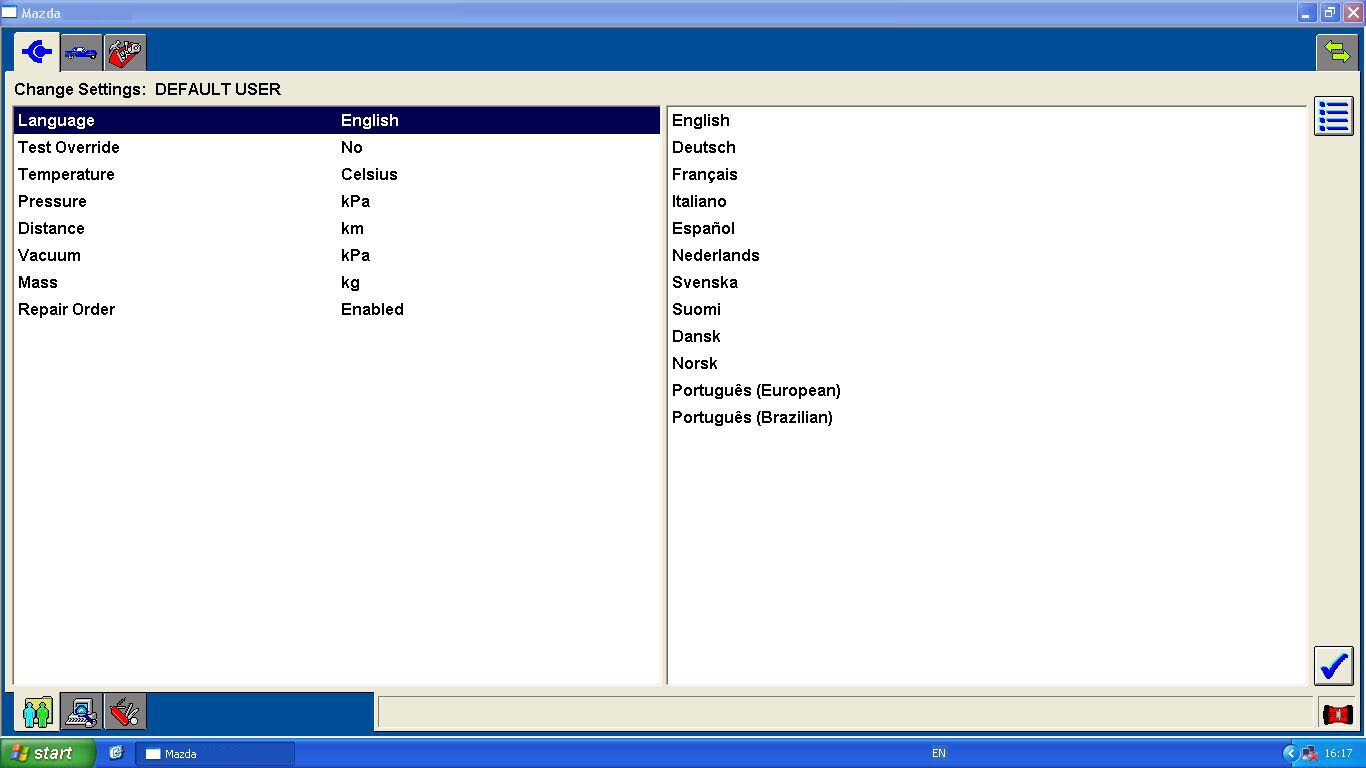Select the Mass setting row

coord(337,282)
